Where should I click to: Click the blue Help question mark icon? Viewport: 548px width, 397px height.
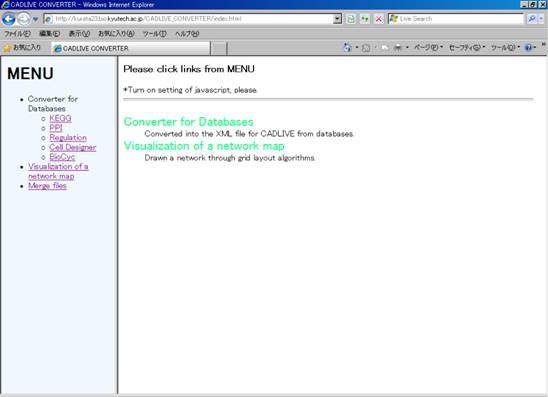pos(528,48)
